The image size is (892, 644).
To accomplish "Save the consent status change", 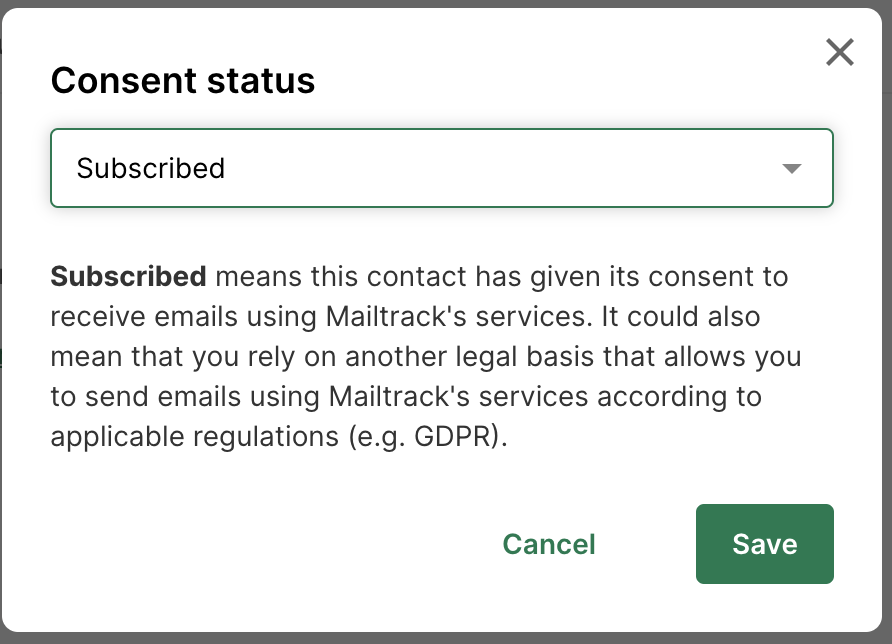I will (x=764, y=544).
